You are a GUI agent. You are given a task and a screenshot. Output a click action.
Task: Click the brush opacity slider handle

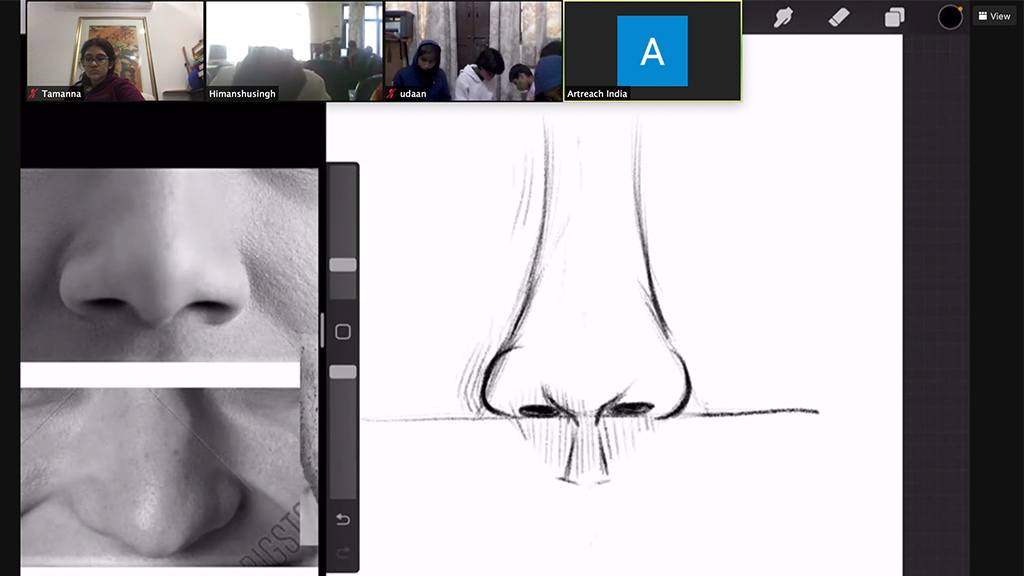[x=343, y=372]
